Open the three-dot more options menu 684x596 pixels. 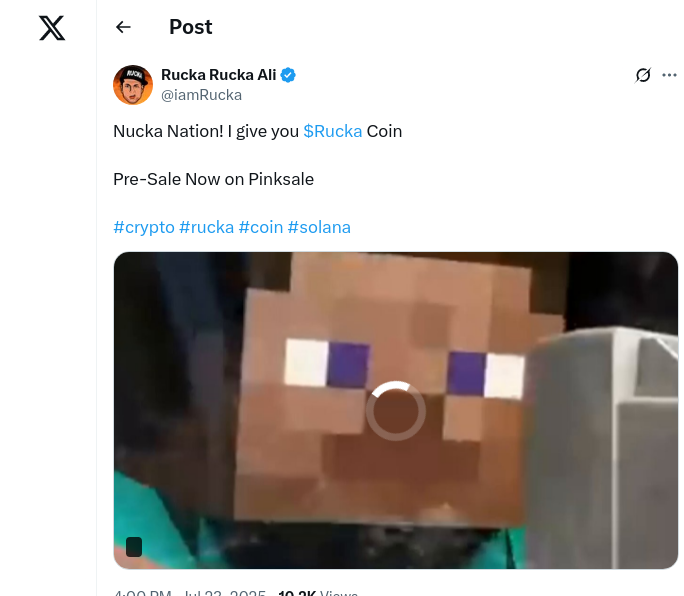[x=669, y=75]
